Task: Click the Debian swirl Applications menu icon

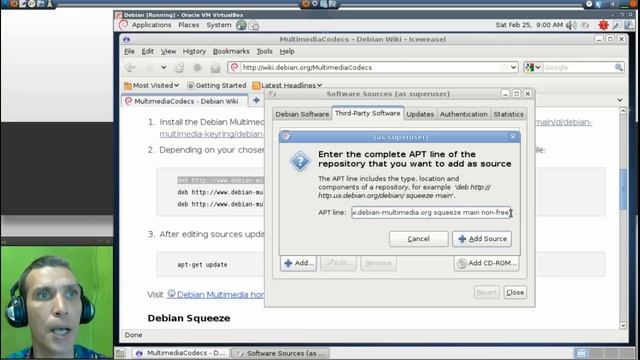Action: (123, 25)
